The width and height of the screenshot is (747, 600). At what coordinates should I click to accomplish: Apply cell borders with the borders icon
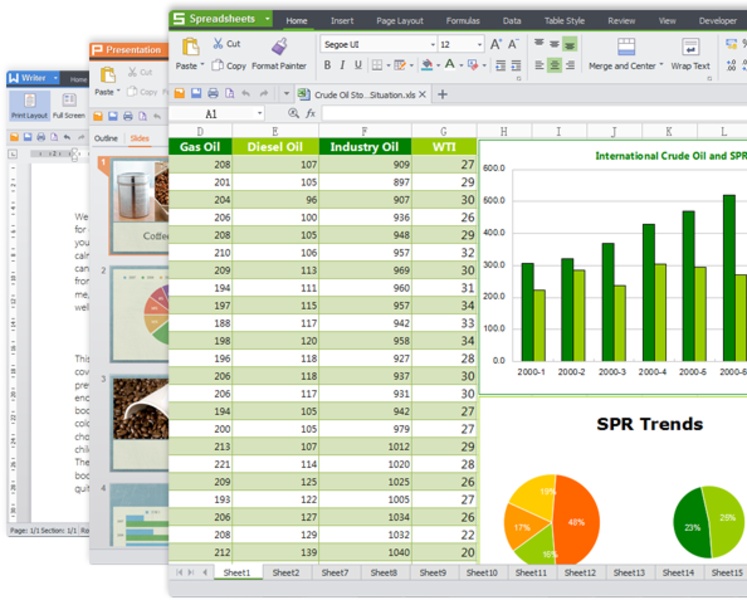(377, 65)
